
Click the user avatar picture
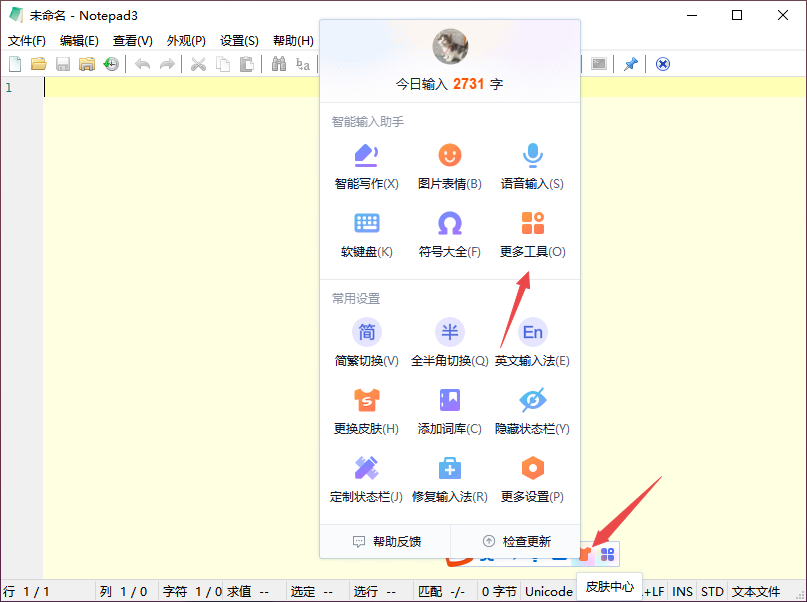point(450,46)
